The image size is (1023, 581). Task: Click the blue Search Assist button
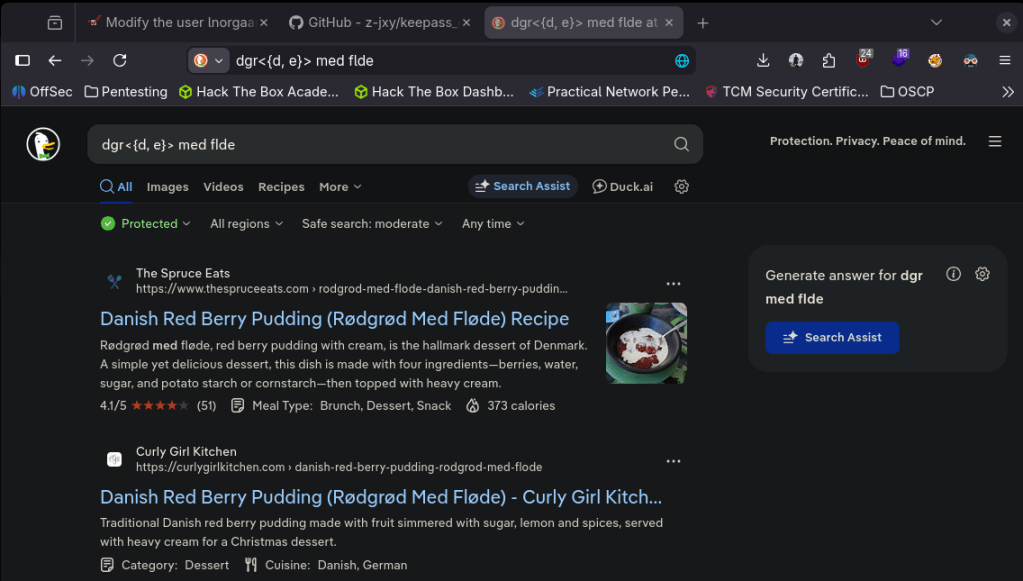point(832,337)
